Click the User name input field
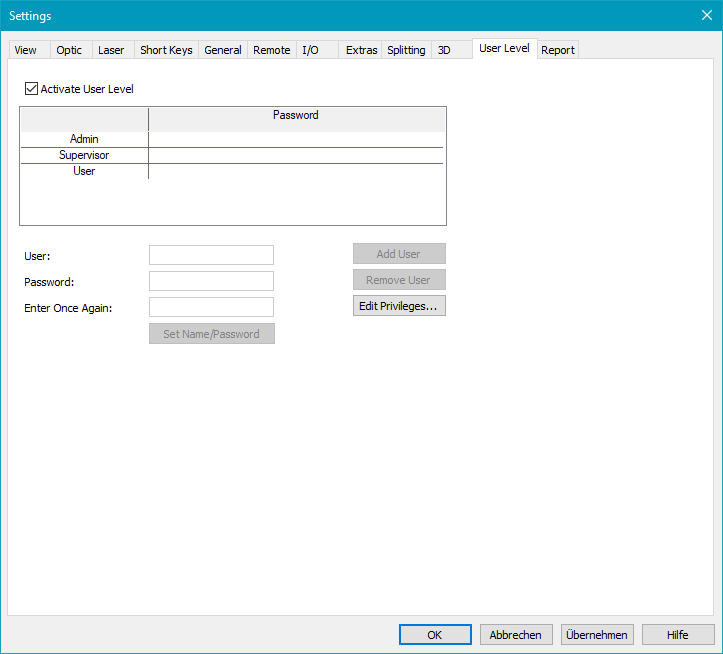This screenshot has width=723, height=654. [211, 255]
